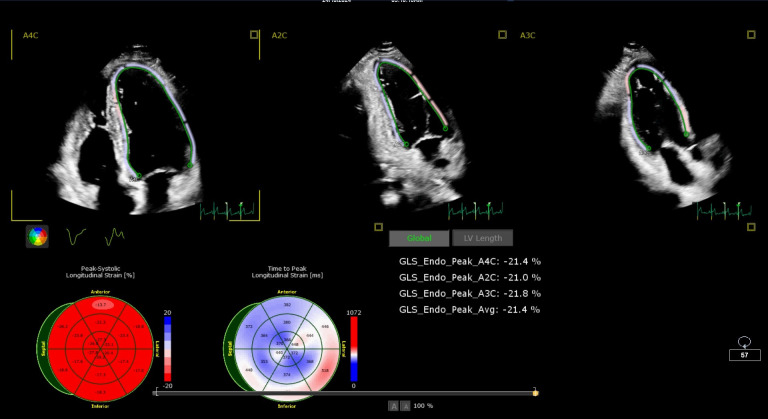
Task: Click the ECG trace under A4C view
Action: 228,210
